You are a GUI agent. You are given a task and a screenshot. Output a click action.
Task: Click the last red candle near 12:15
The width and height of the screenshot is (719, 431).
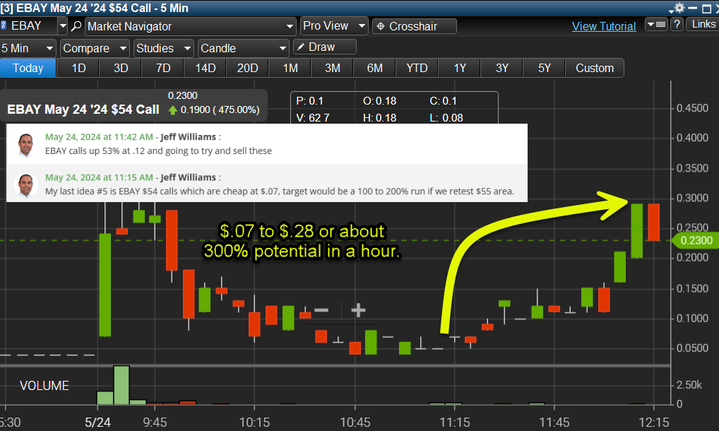tap(654, 222)
